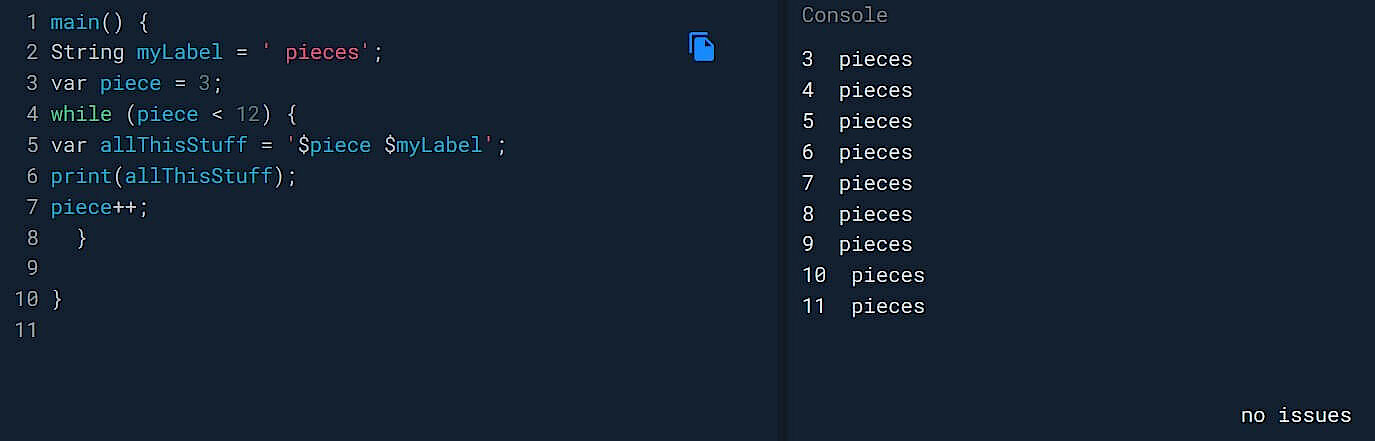Click line number 1 in gutter

pos(32,22)
